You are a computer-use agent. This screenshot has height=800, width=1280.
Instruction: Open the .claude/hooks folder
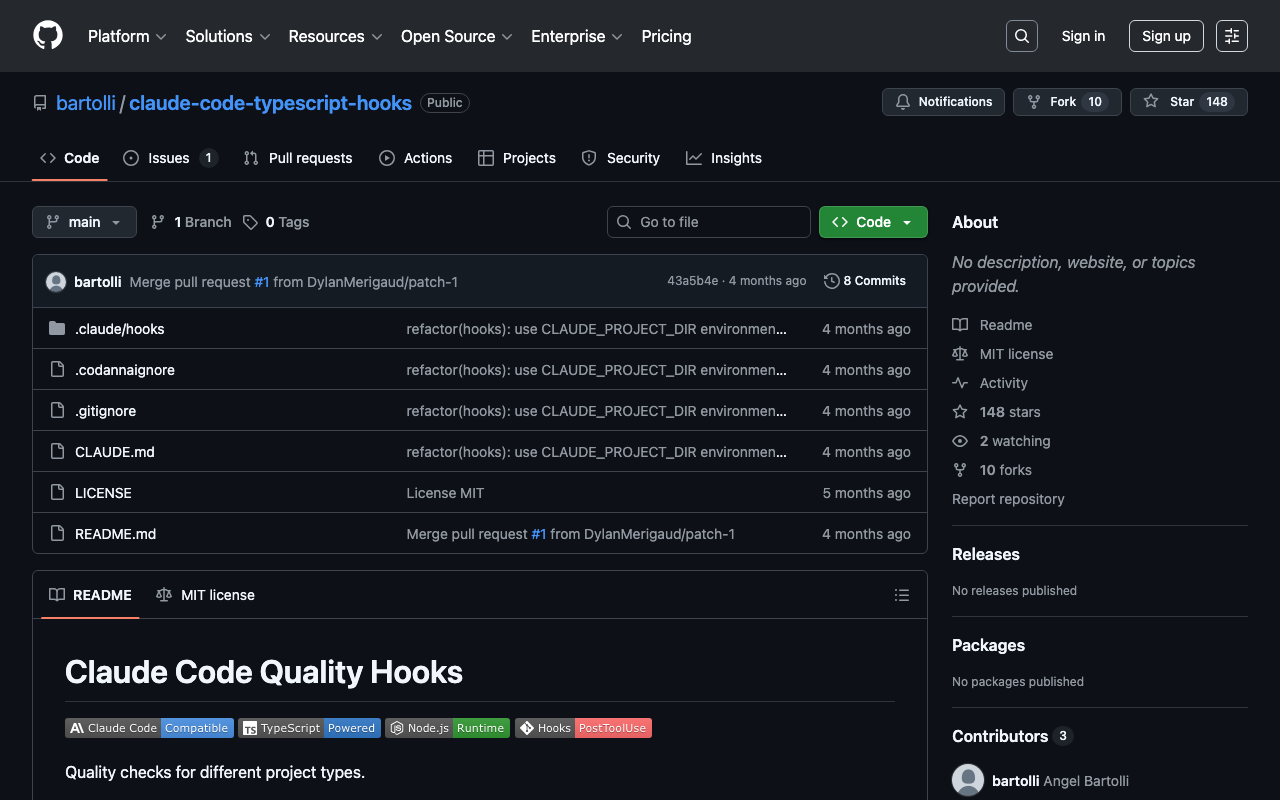[x=119, y=329]
